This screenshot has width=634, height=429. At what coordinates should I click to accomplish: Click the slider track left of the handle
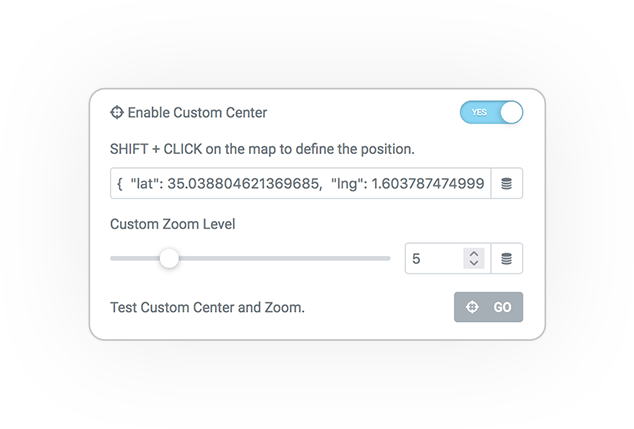click(x=135, y=258)
